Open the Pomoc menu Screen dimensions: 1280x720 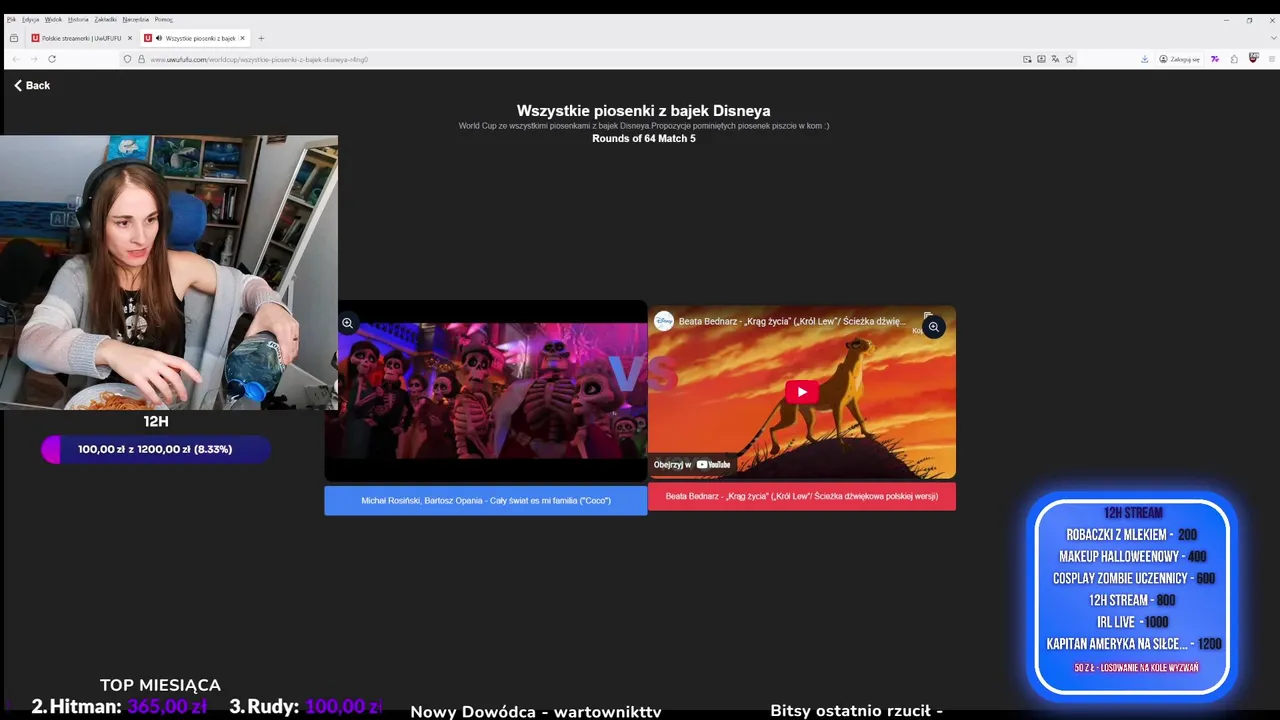coord(163,19)
